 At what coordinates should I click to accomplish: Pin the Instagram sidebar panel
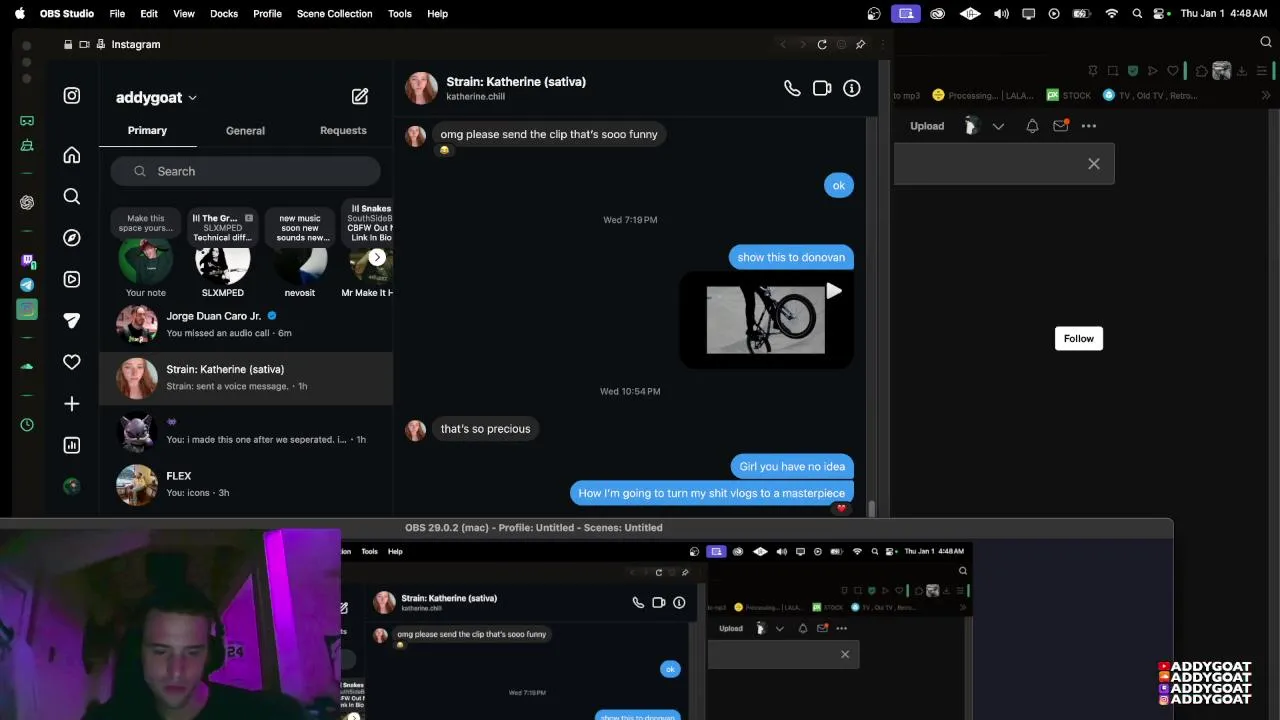coord(860,44)
